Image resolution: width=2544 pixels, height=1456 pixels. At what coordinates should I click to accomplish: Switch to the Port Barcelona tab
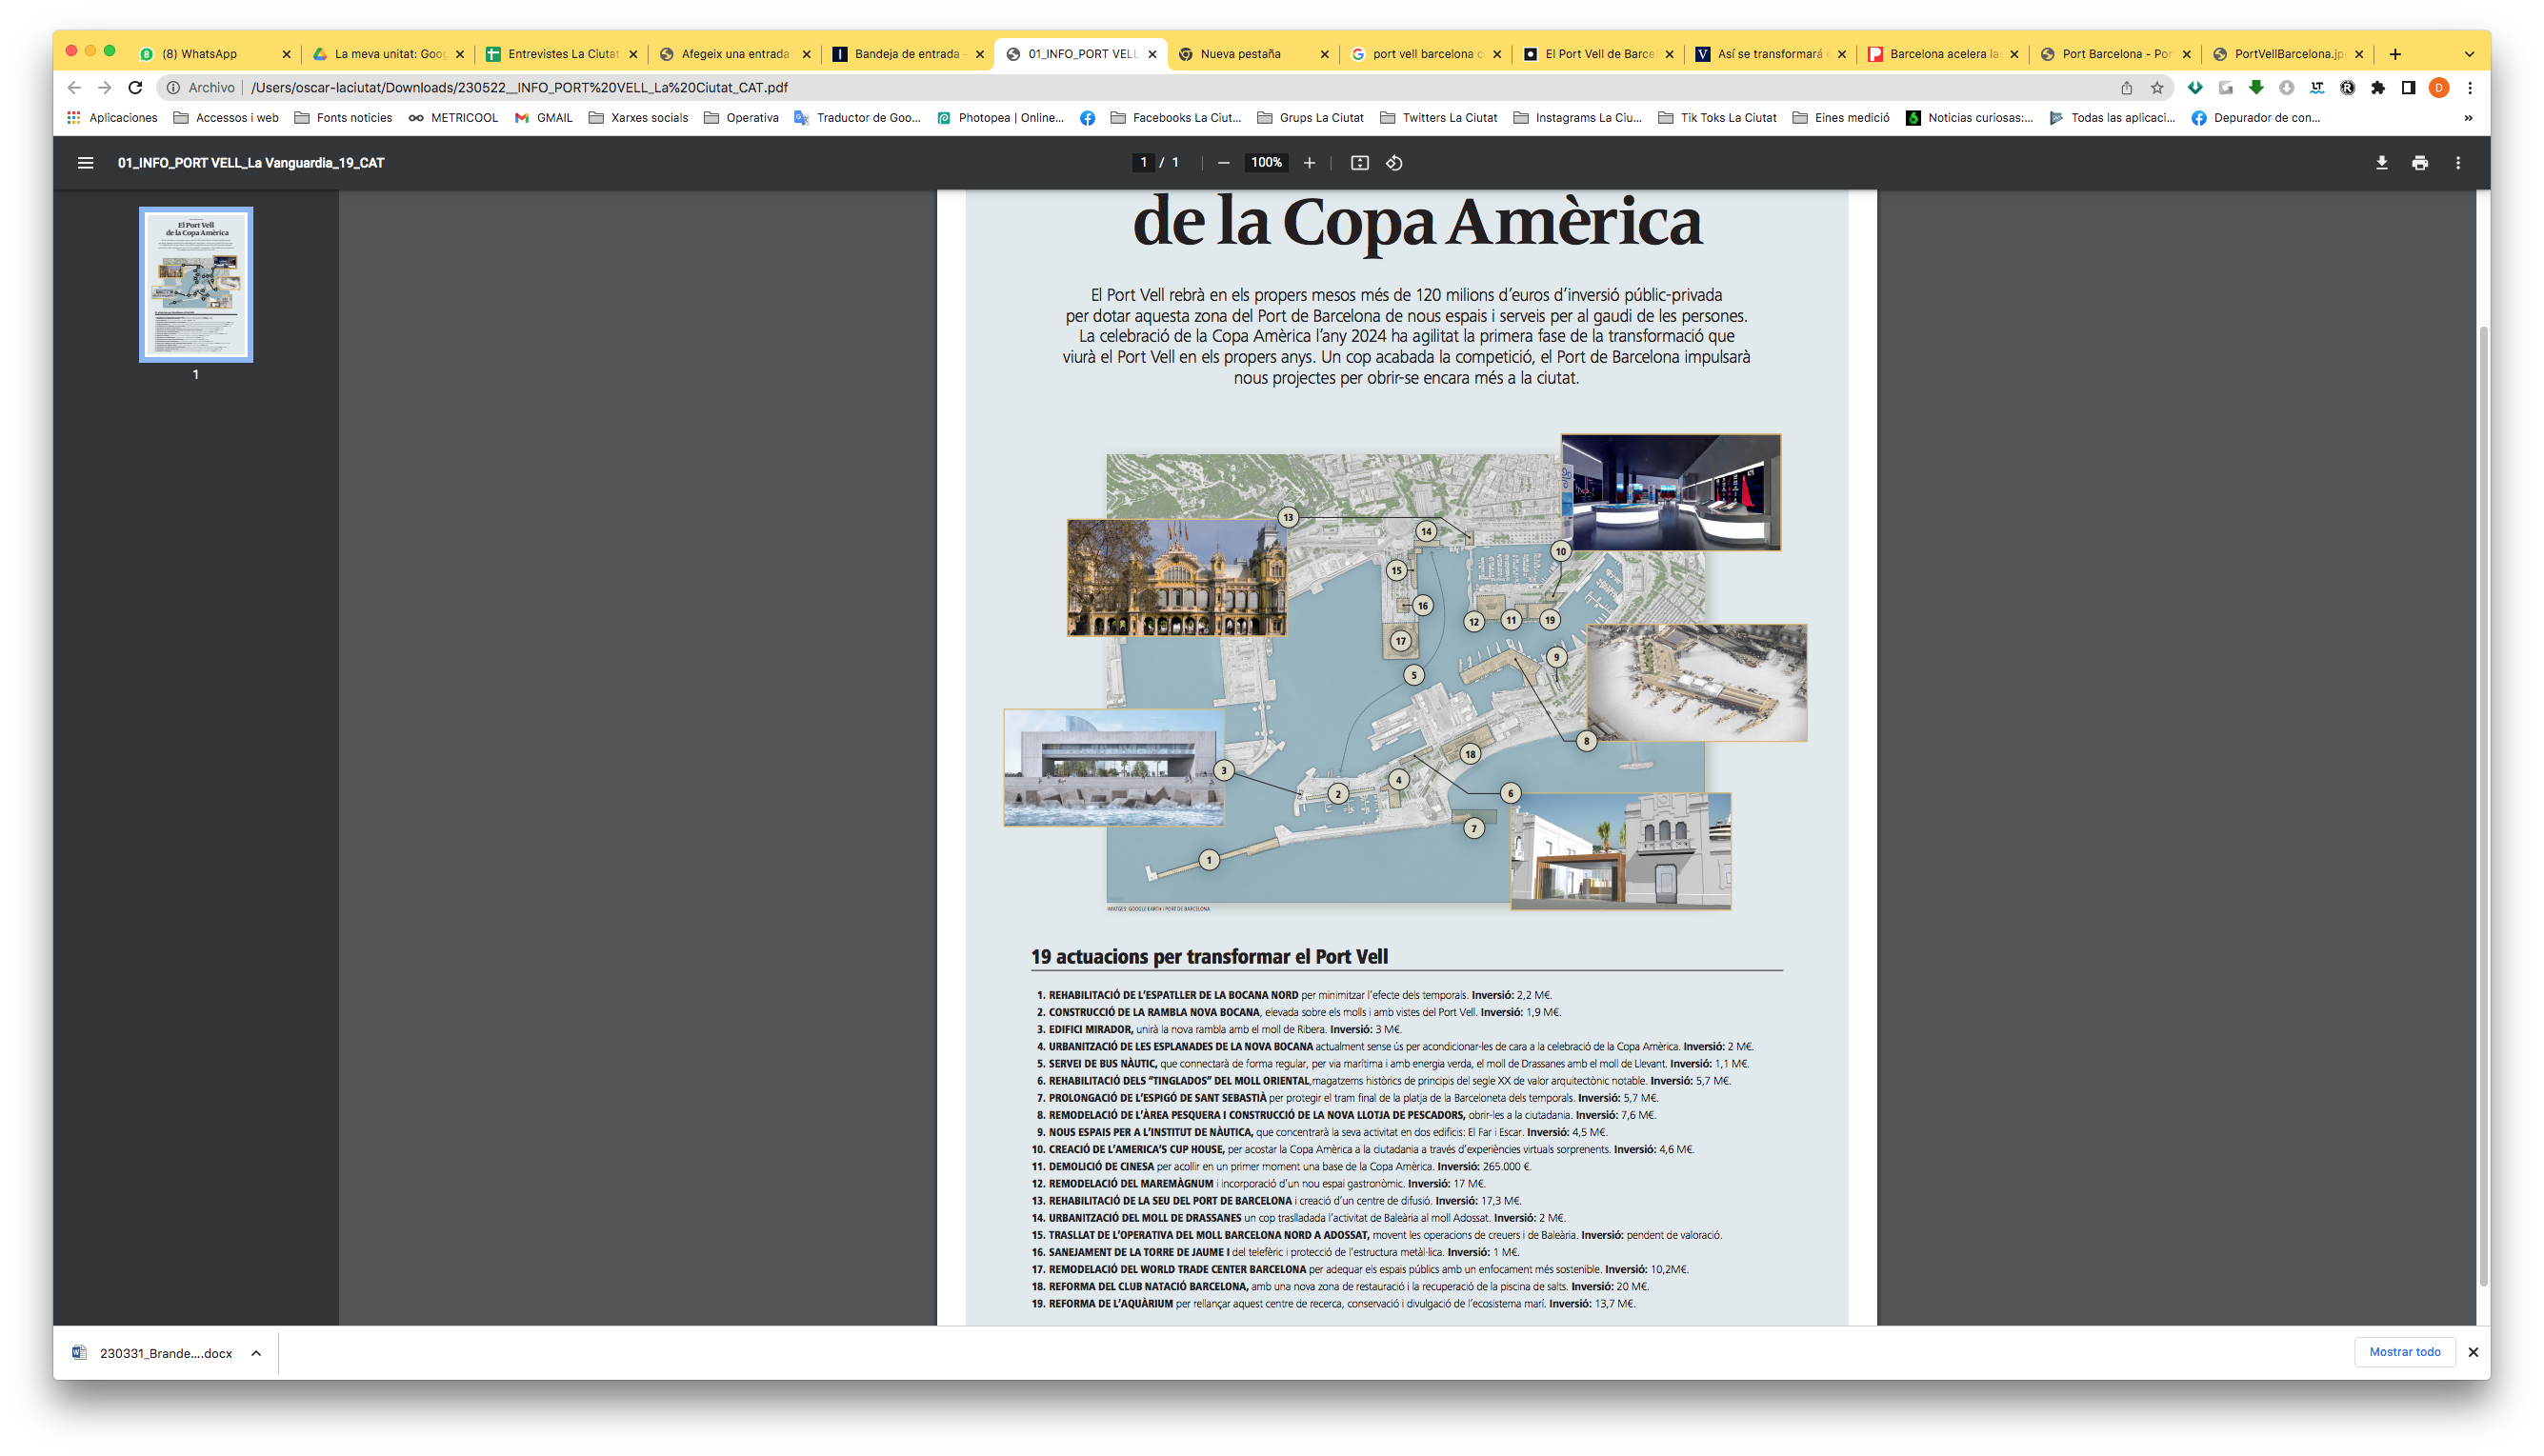pos(2114,54)
